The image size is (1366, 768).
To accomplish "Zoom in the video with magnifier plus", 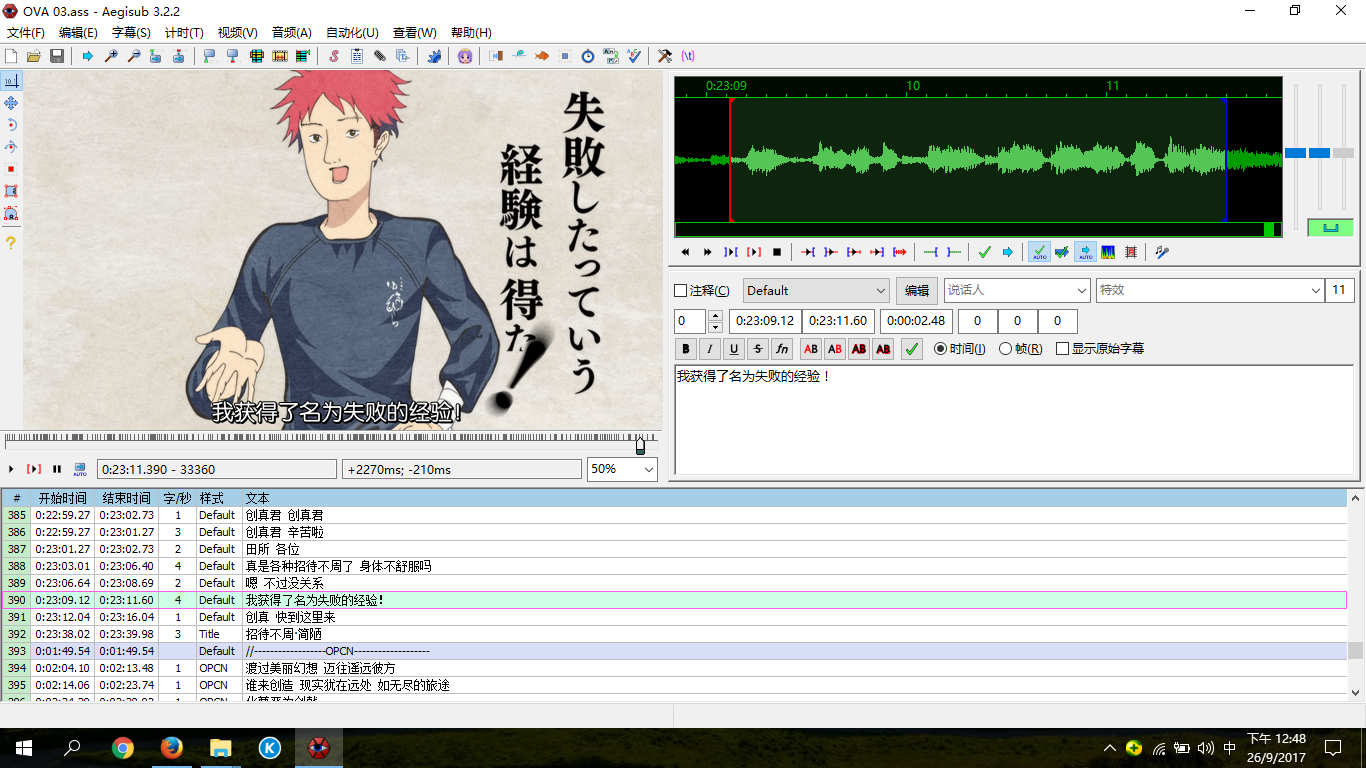I will pyautogui.click(x=111, y=56).
